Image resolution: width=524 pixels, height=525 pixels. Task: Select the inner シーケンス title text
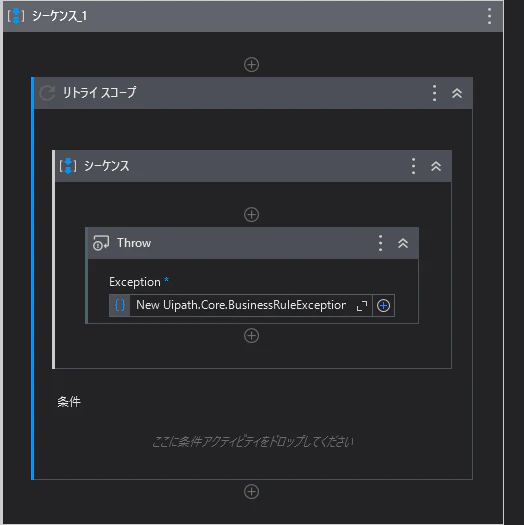point(106,166)
